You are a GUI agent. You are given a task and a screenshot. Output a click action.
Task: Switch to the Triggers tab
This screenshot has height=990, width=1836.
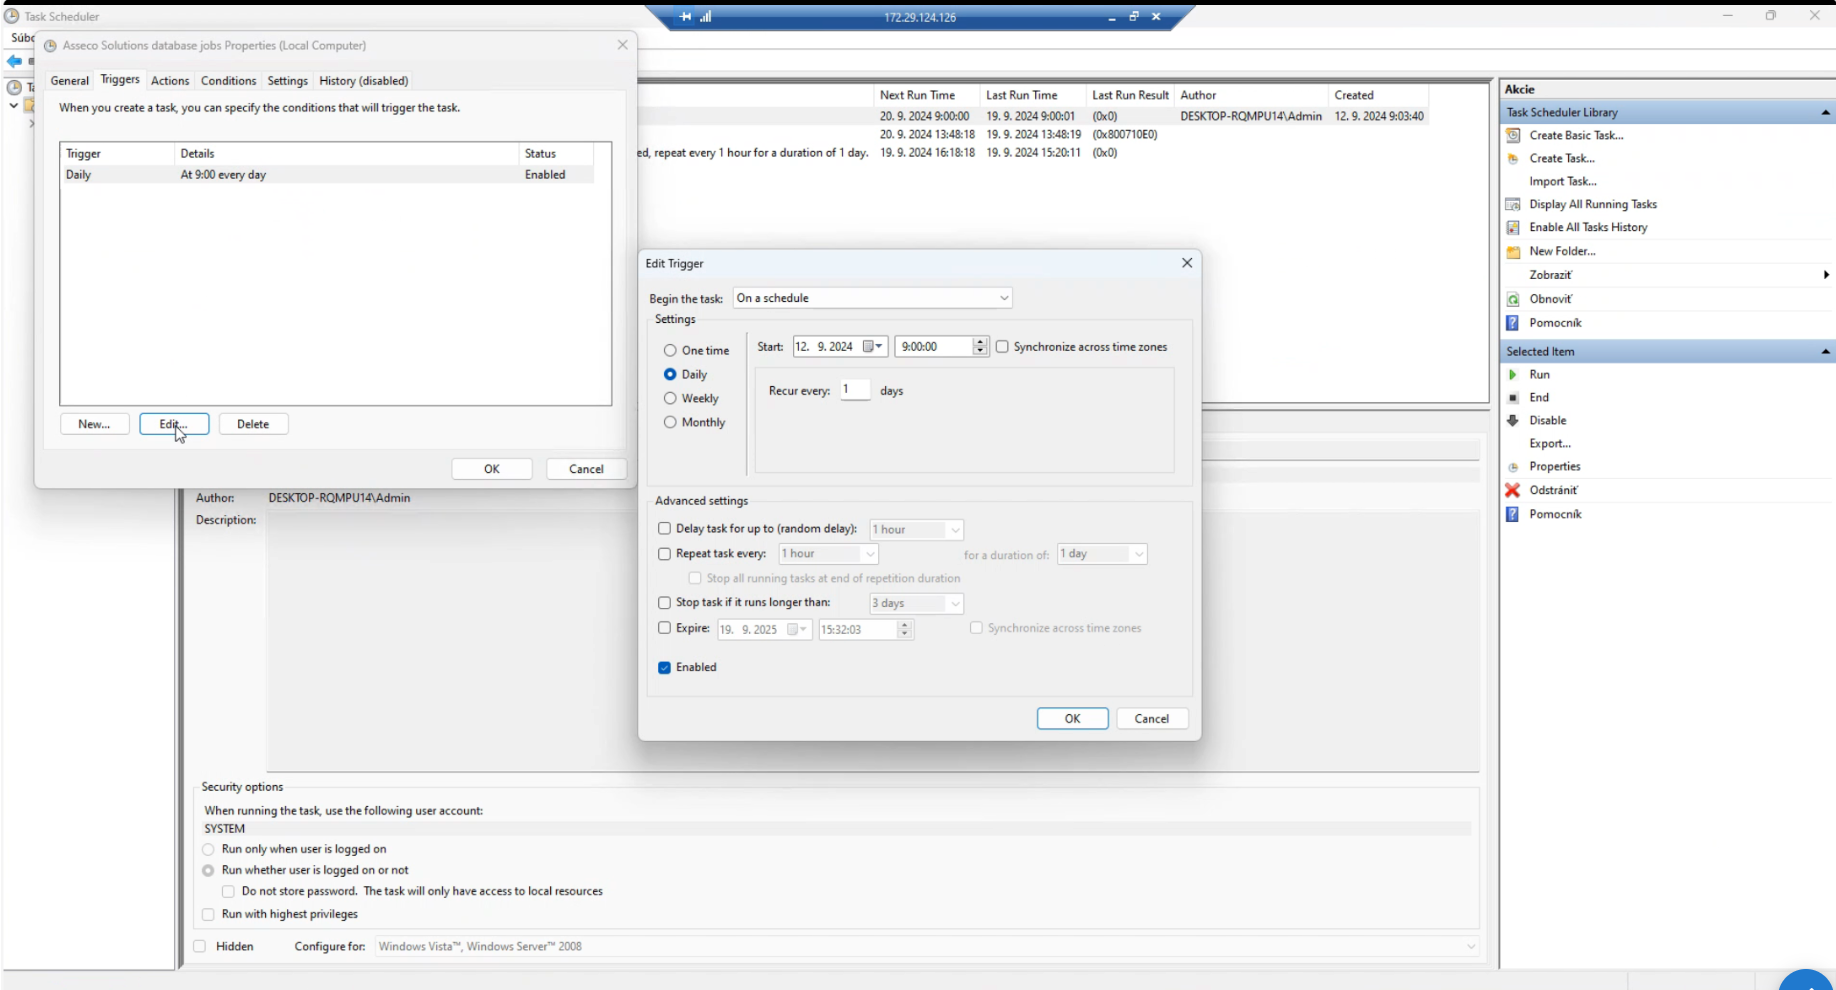click(x=120, y=79)
